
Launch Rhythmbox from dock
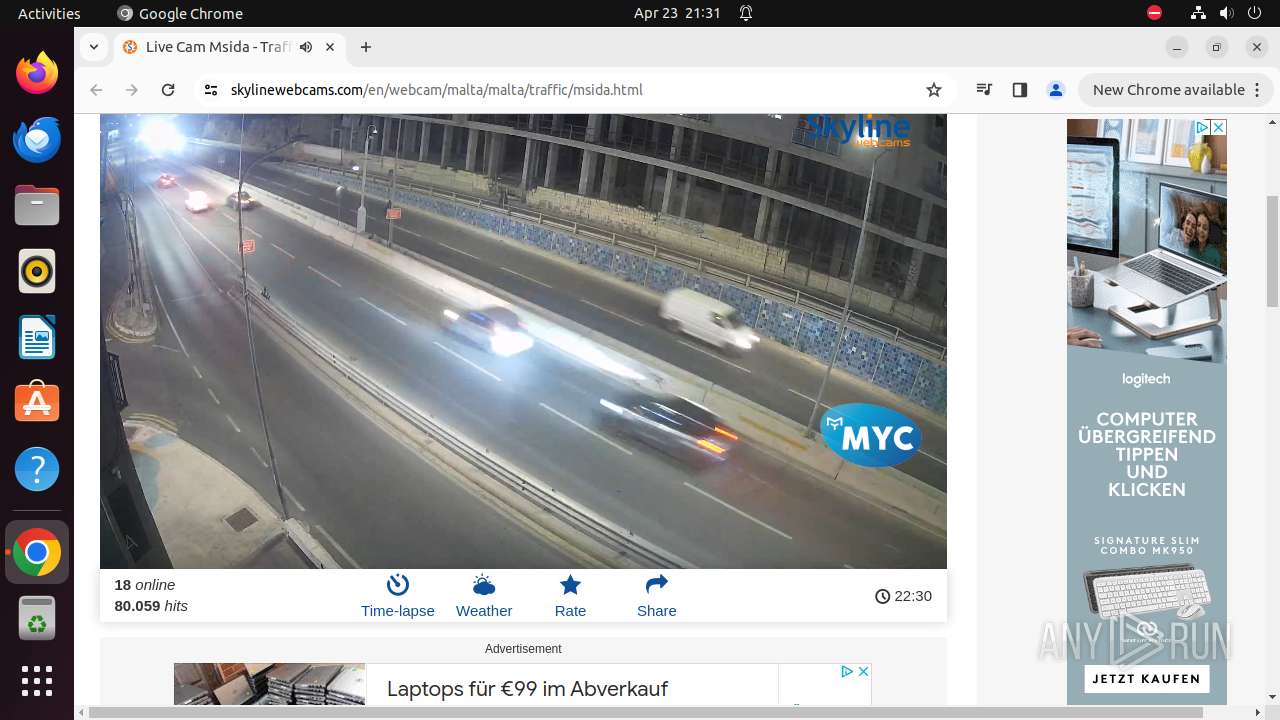(37, 271)
